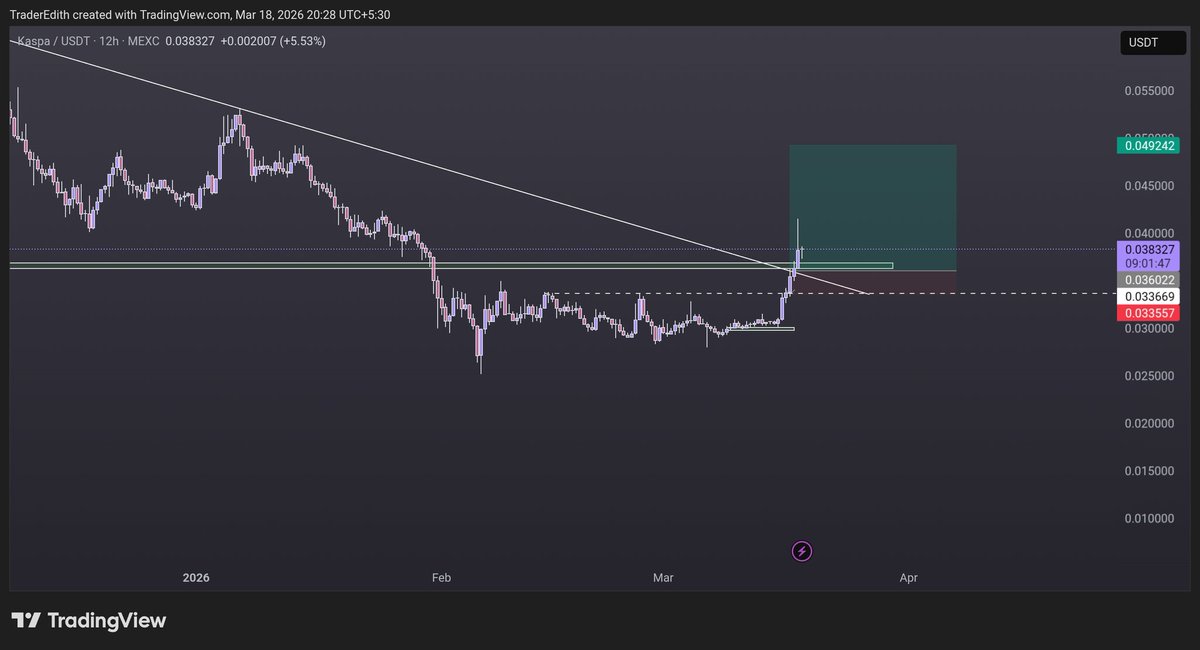
Task: Click the Apr time axis label
Action: click(909, 578)
